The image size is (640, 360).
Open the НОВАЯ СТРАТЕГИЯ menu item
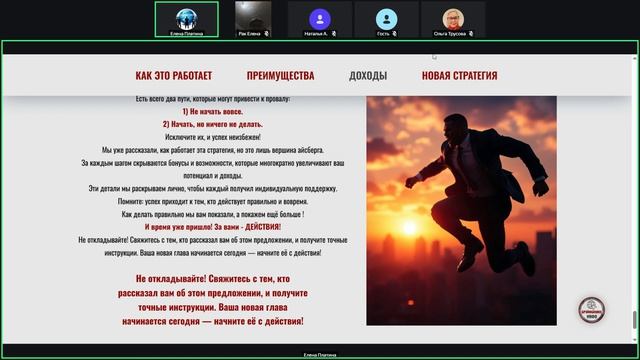[x=460, y=76]
